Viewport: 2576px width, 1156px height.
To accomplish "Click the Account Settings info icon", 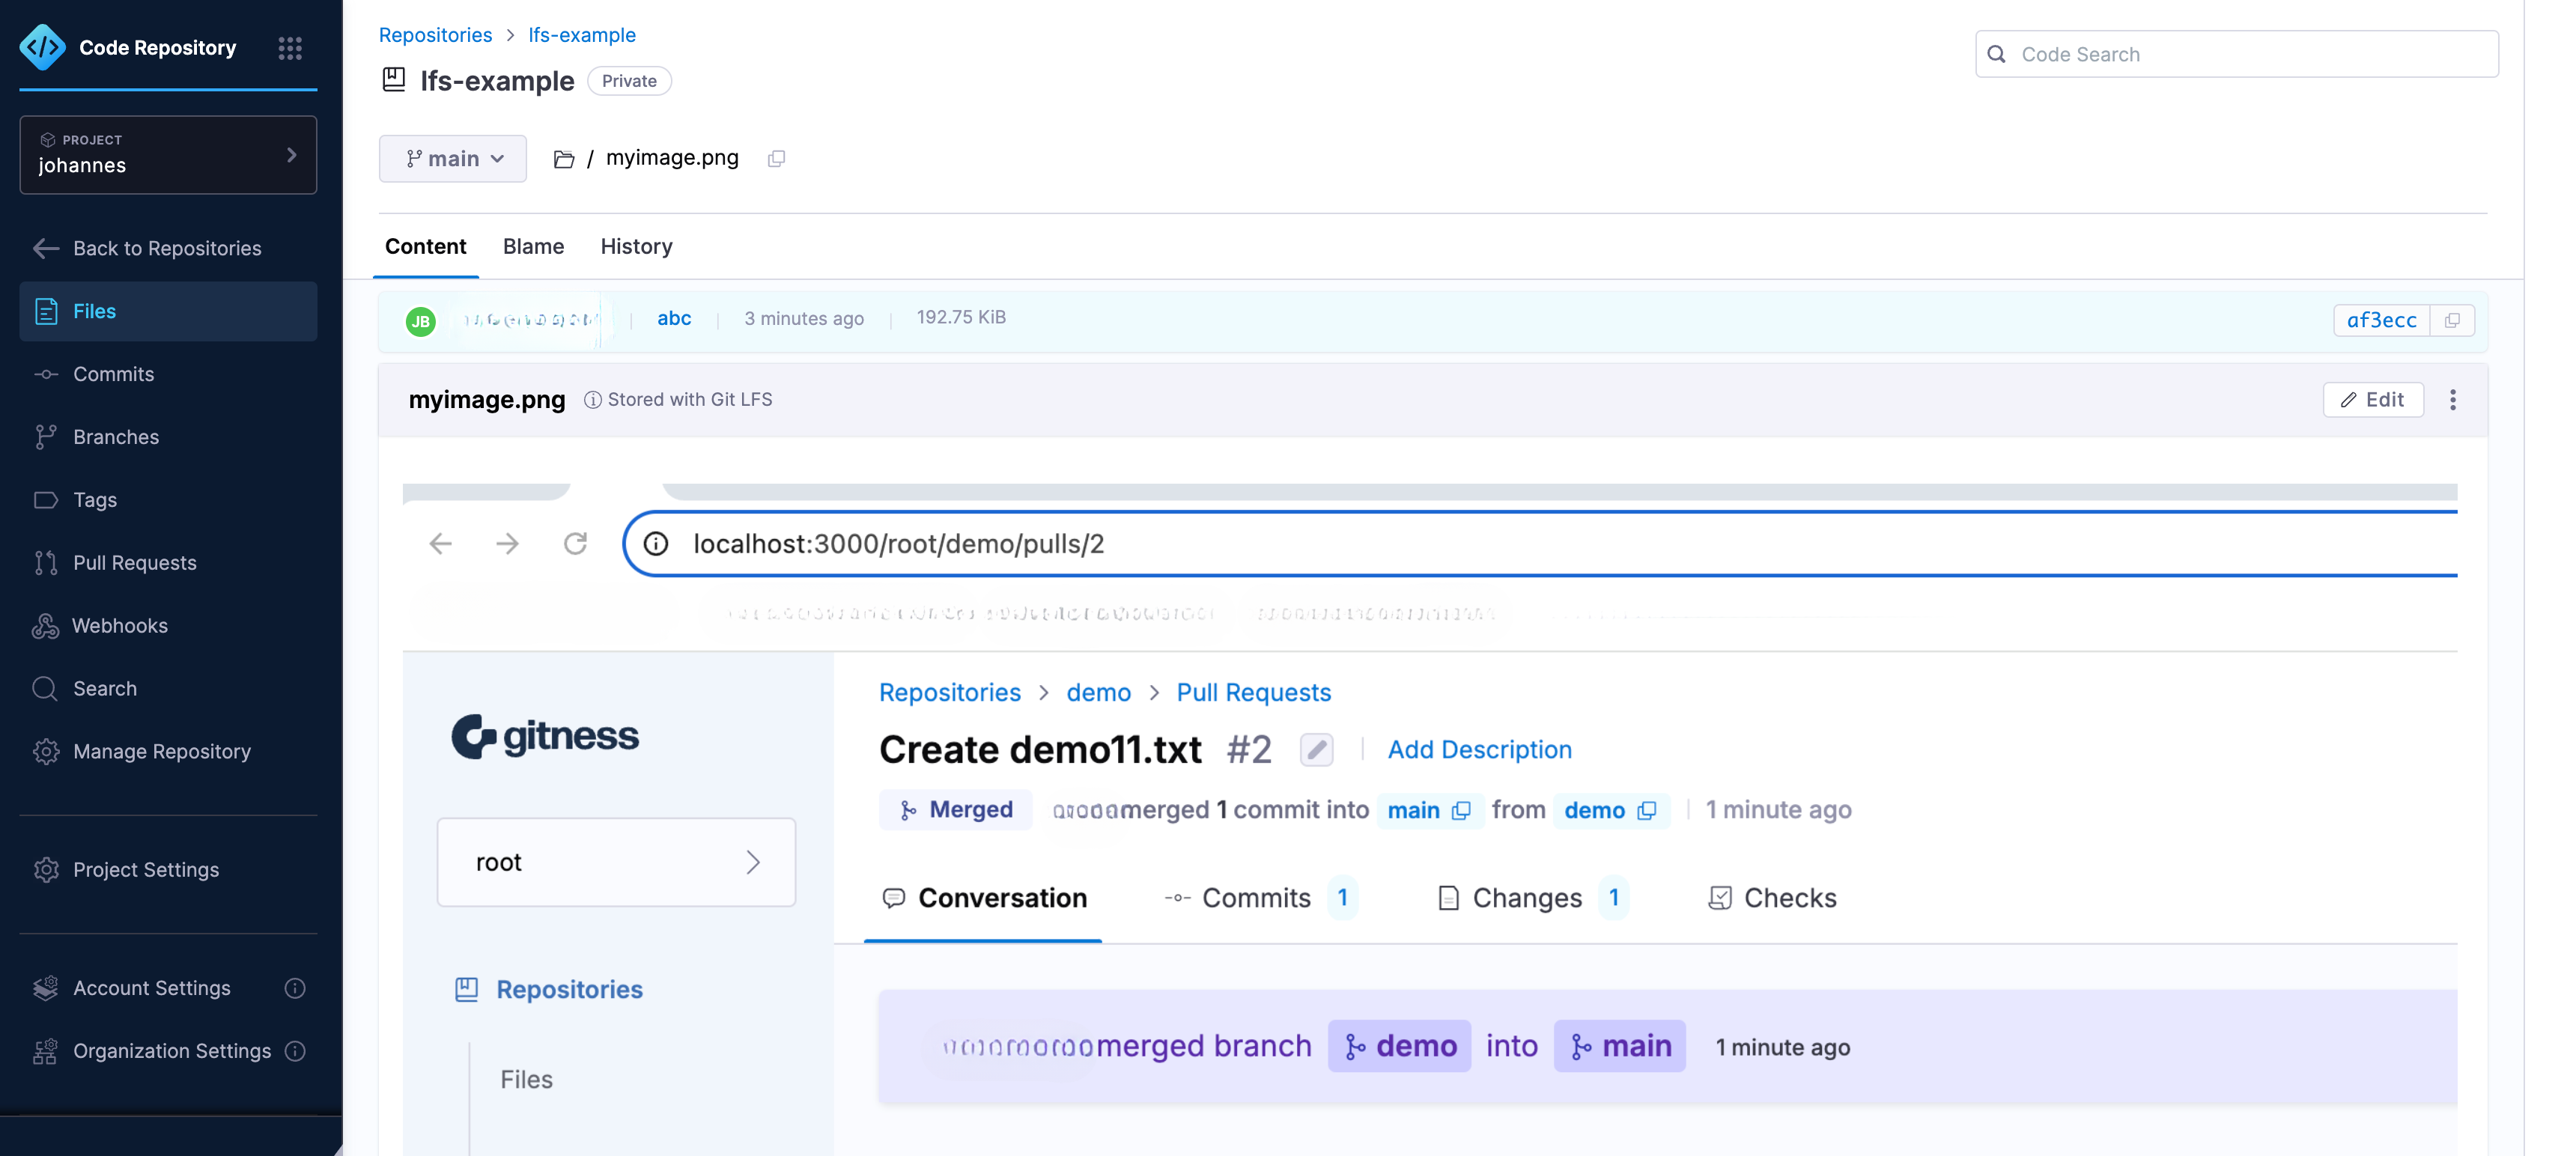I will (295, 988).
